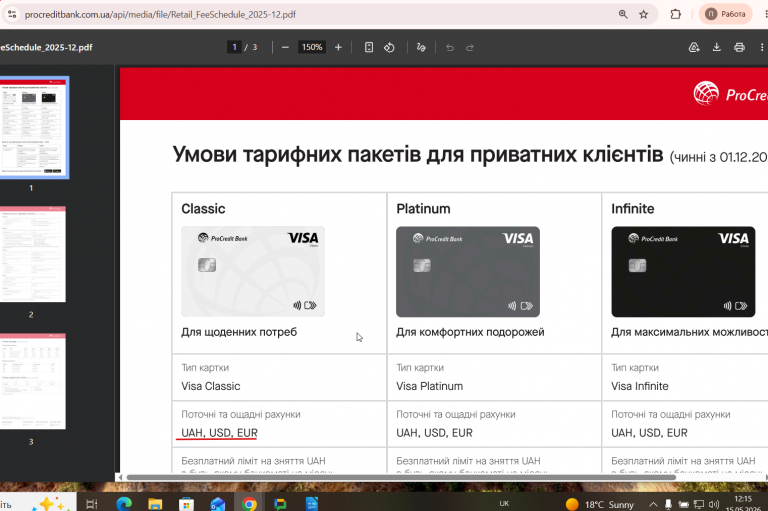Open Google Chat from the taskbar
Screen dimensions: 768x511
point(280,504)
